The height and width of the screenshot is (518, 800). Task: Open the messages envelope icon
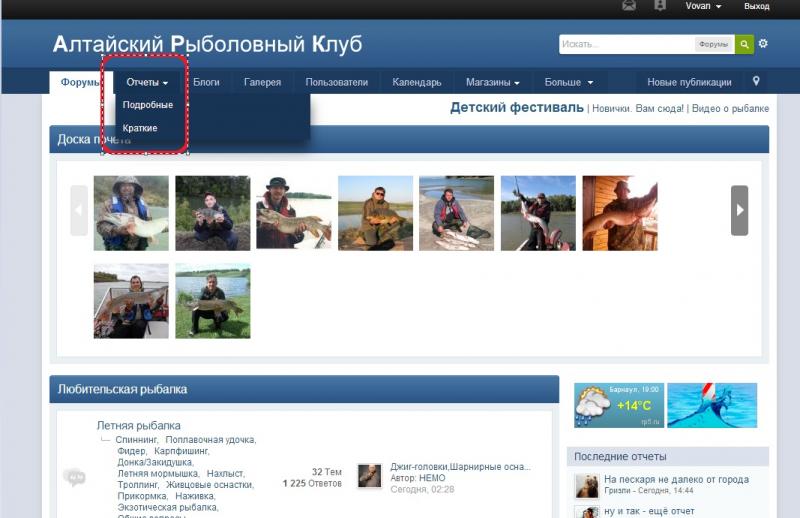click(x=629, y=6)
